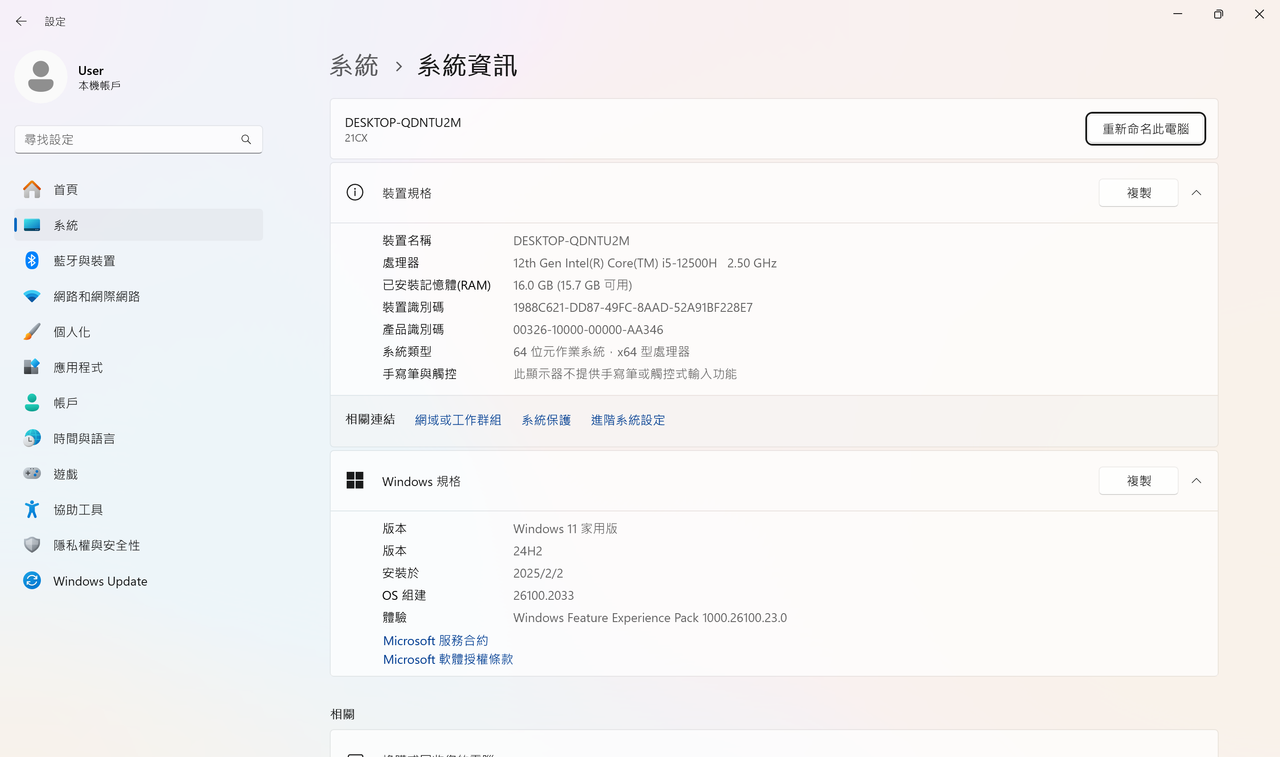Click the 個人化 paintbrush icon
This screenshot has height=757, width=1280.
32,331
